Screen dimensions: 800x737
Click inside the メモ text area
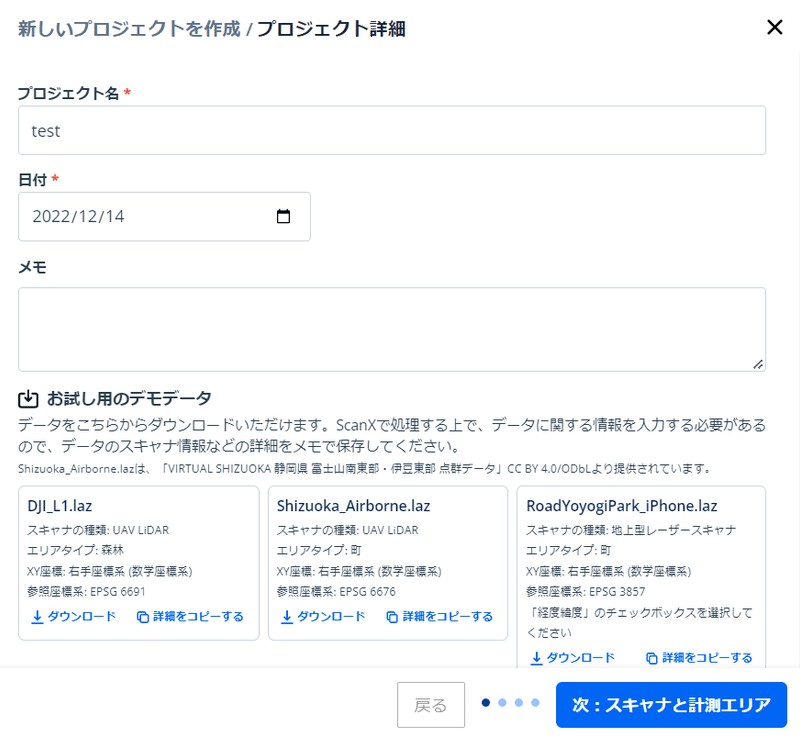point(392,329)
